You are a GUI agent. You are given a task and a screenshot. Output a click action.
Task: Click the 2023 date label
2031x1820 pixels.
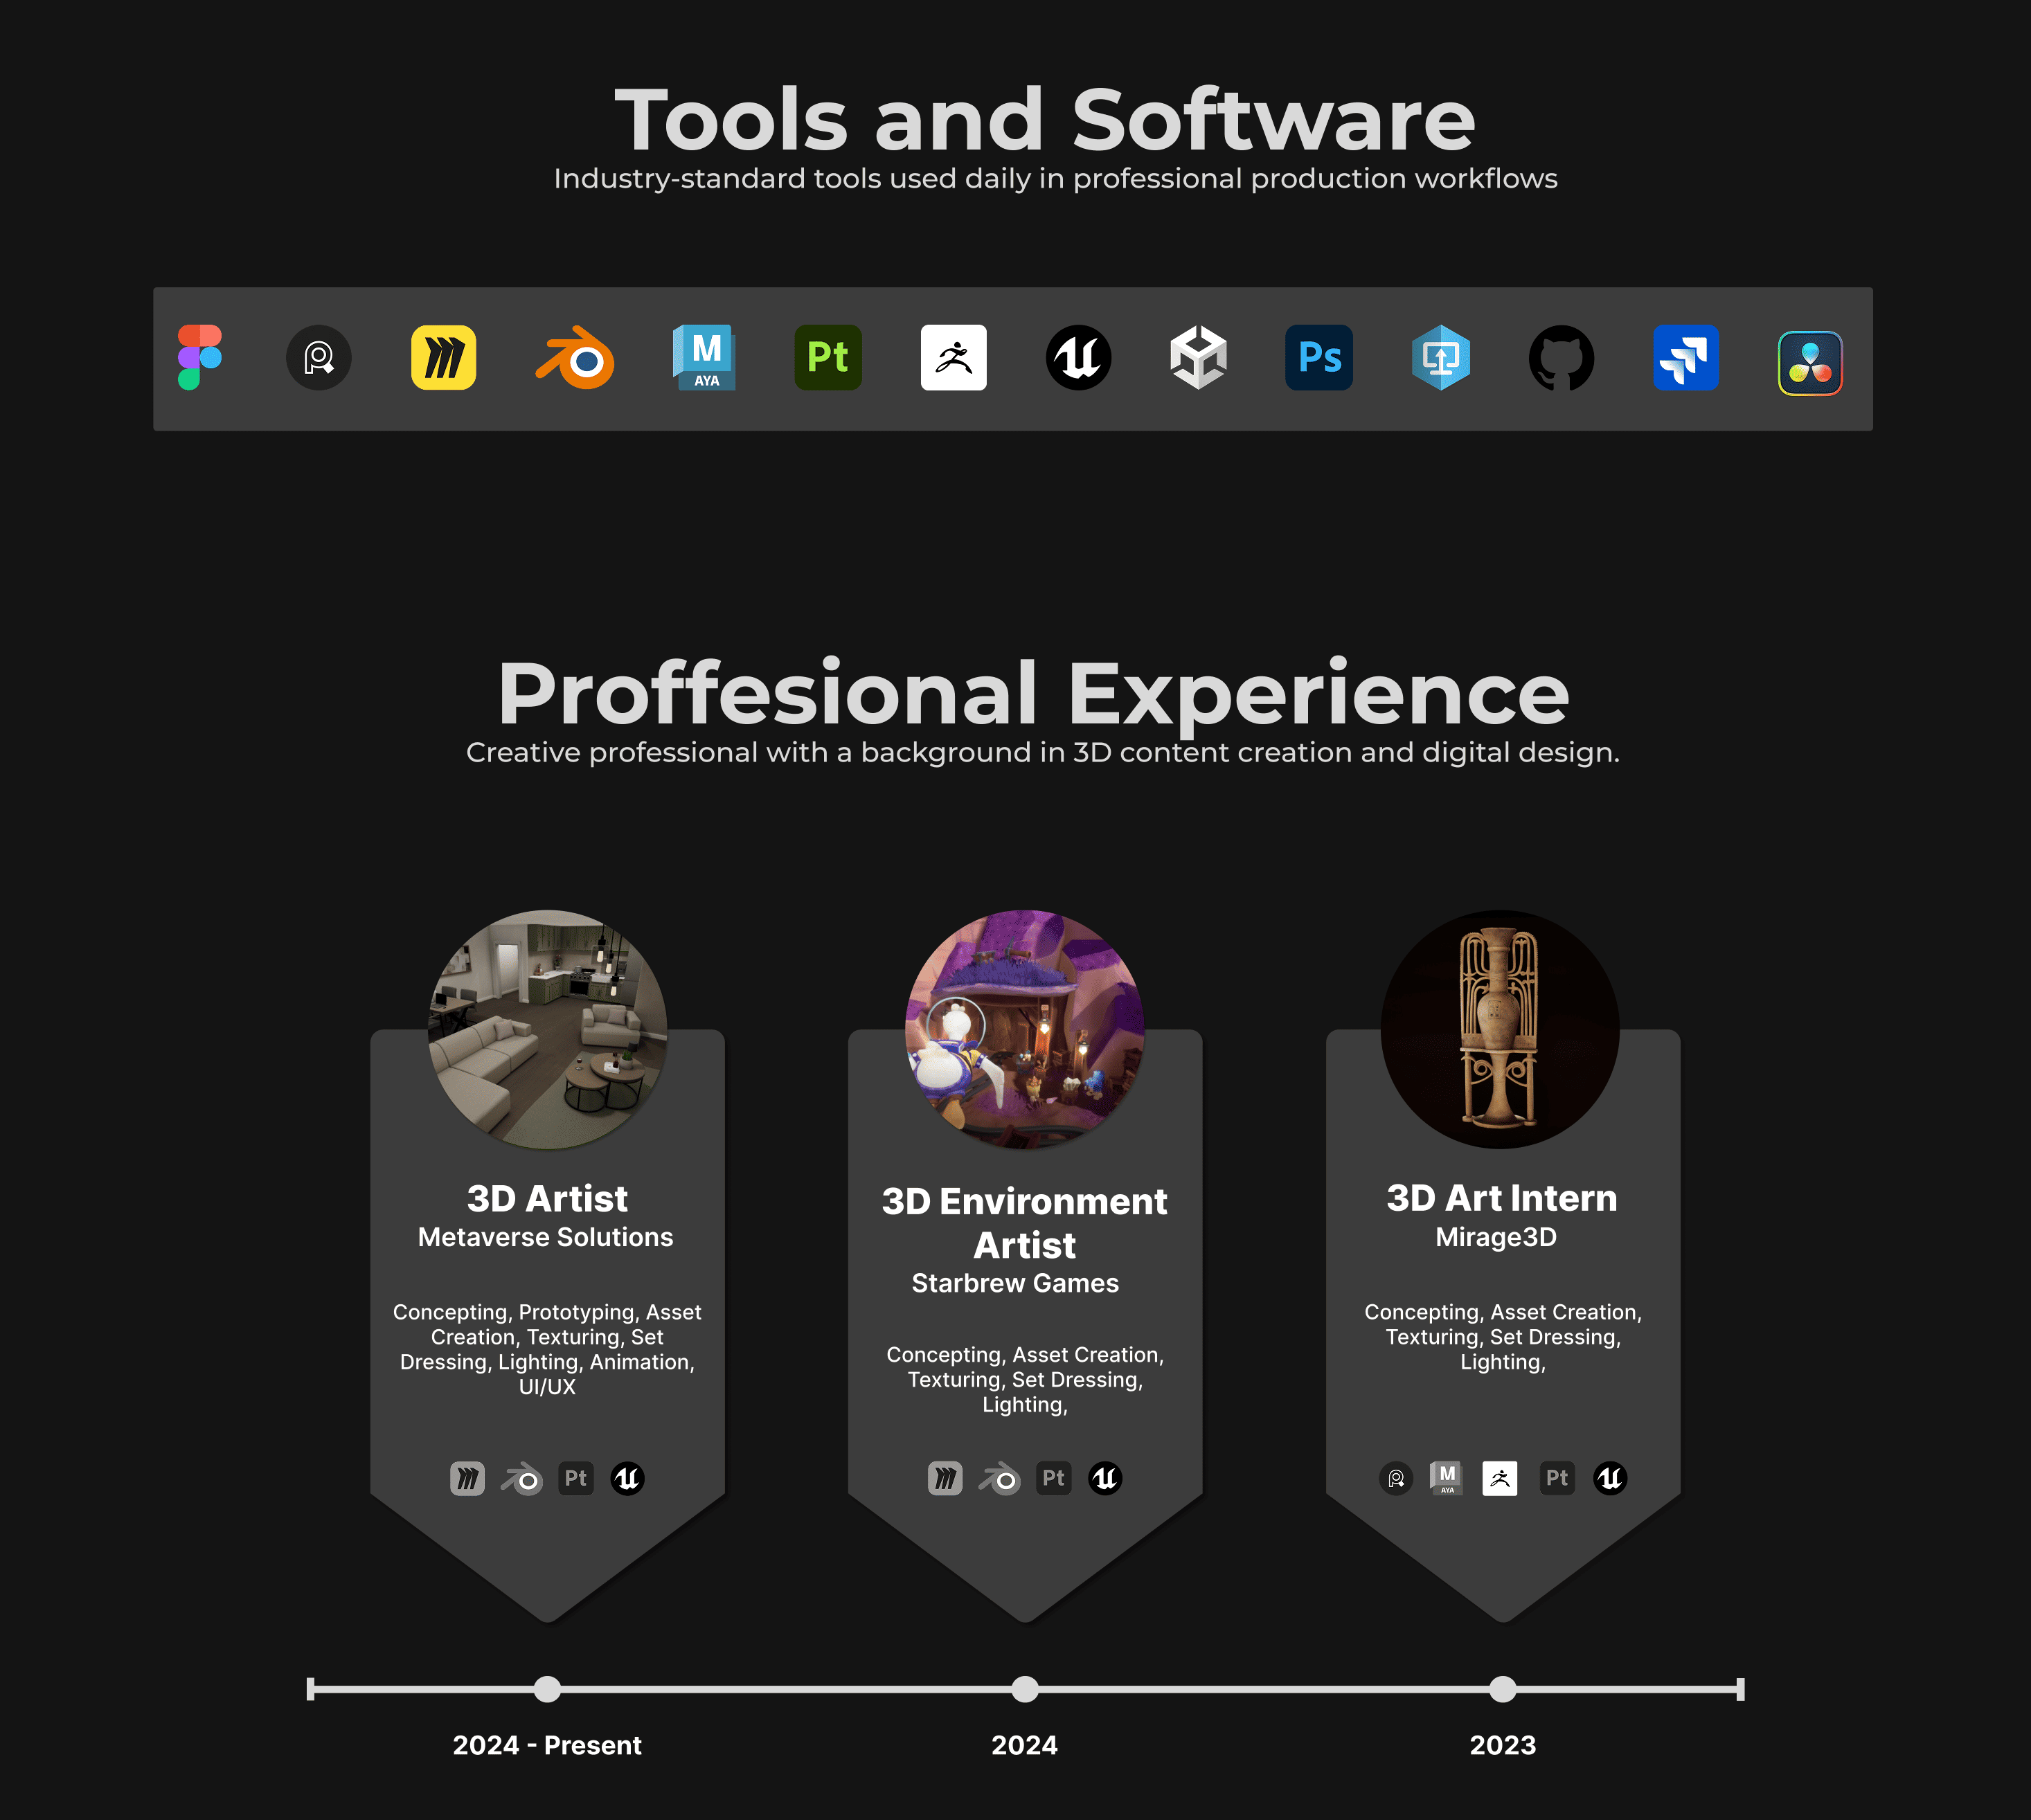[x=1503, y=1745]
